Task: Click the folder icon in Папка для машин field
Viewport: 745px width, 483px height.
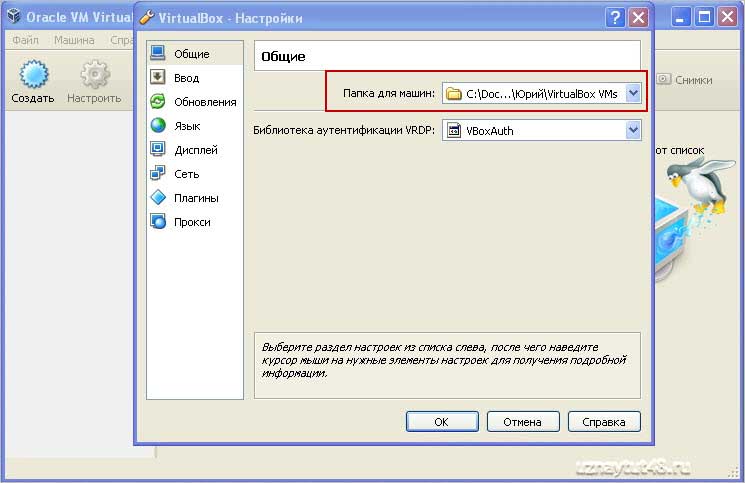Action: [x=454, y=94]
